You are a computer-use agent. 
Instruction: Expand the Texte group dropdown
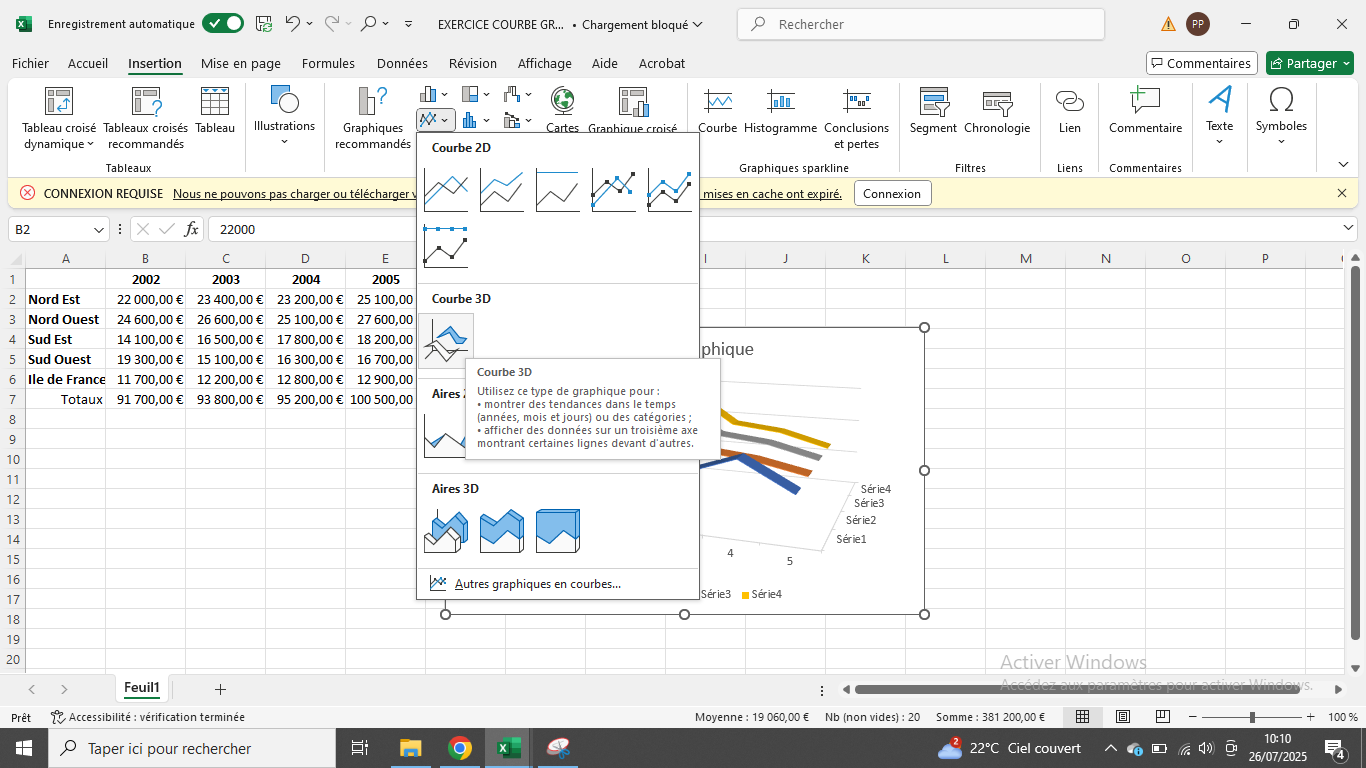tap(1219, 115)
